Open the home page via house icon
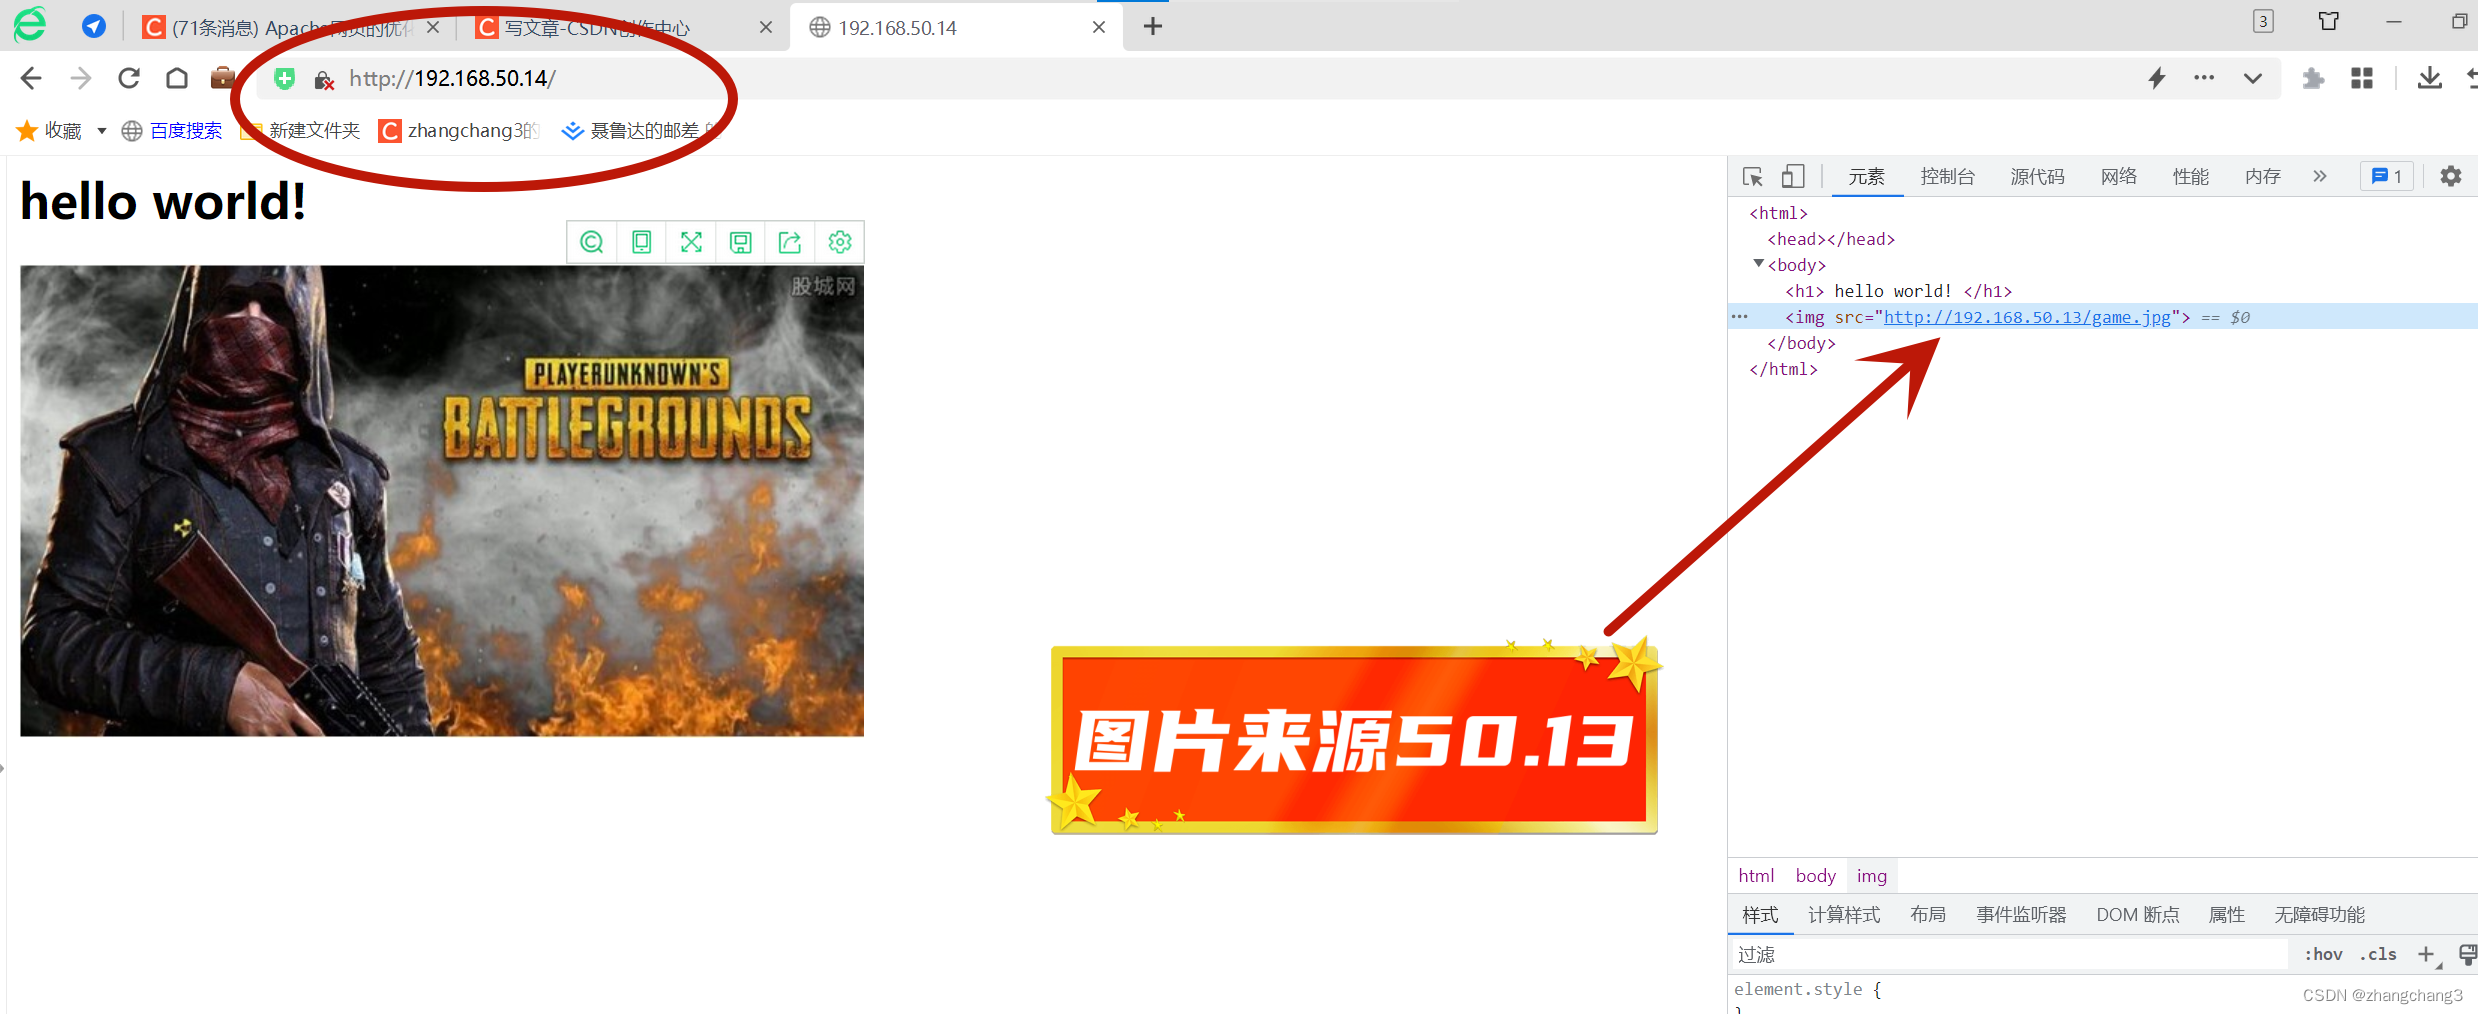The image size is (2478, 1014). click(x=177, y=78)
